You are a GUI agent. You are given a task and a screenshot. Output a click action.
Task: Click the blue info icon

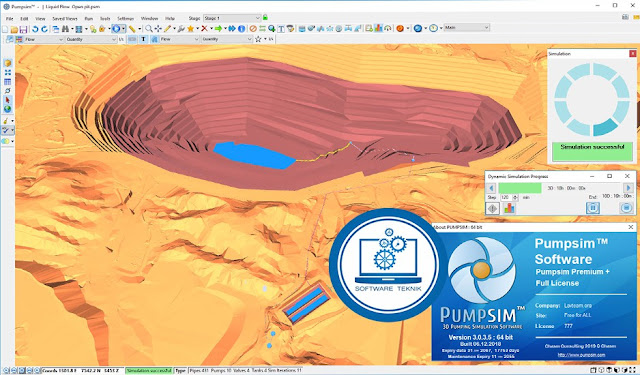pyautogui.click(x=242, y=29)
